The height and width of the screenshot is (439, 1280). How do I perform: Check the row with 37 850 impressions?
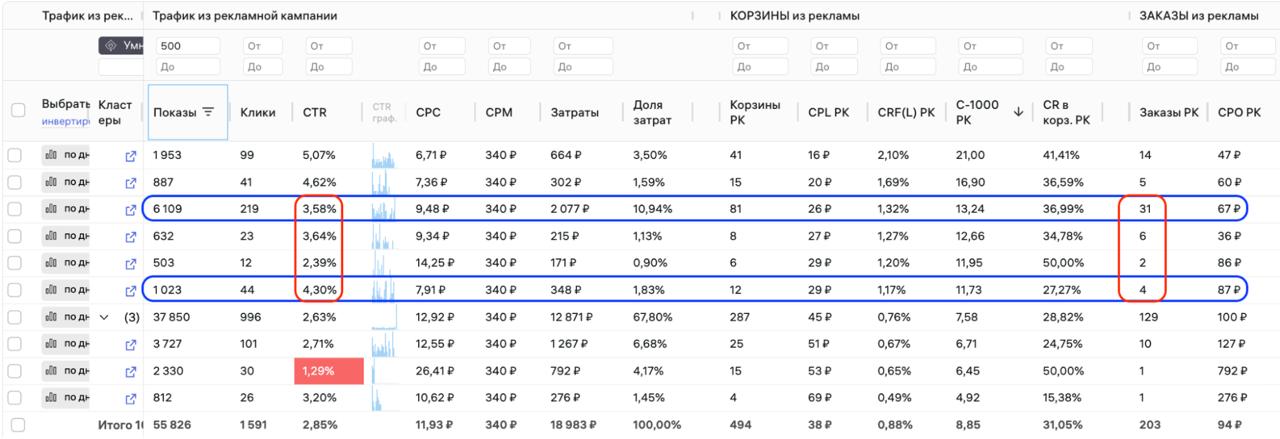(15, 317)
